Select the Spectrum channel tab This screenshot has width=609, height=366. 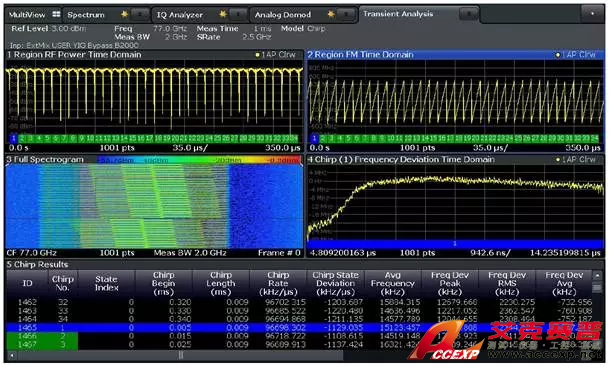[x=86, y=15]
